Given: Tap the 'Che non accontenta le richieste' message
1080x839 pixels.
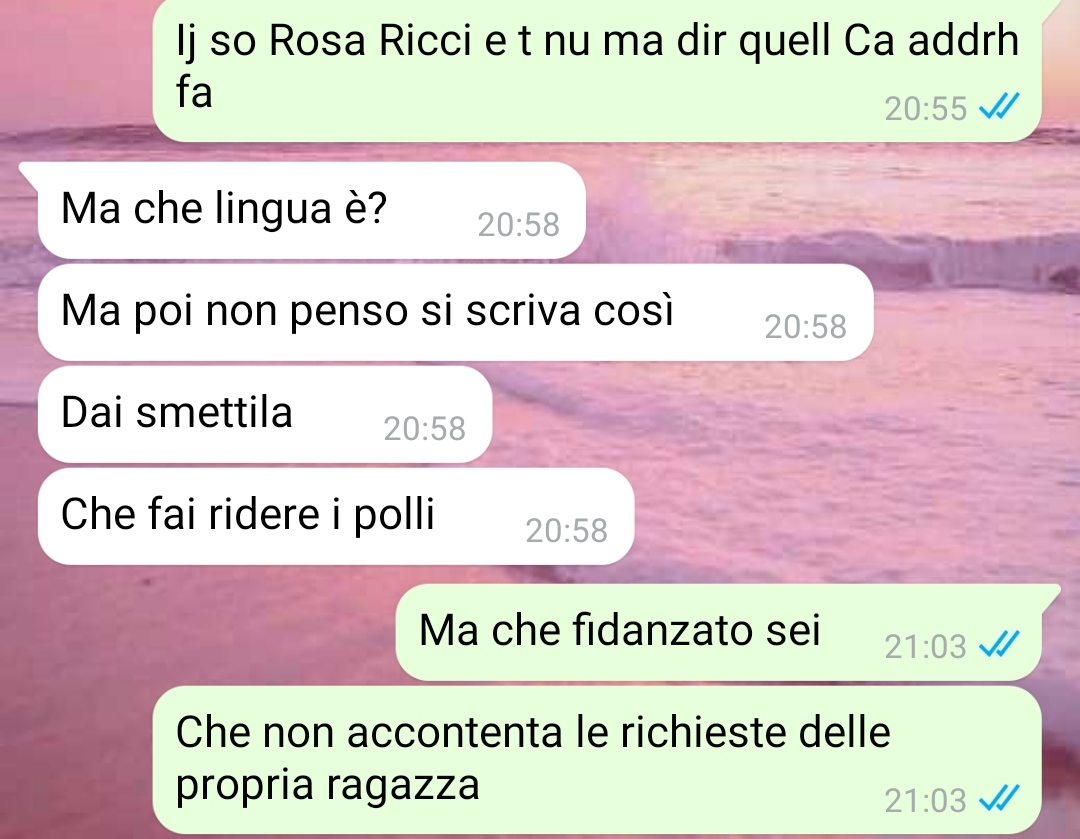Looking at the screenshot, I should pyautogui.click(x=596, y=759).
